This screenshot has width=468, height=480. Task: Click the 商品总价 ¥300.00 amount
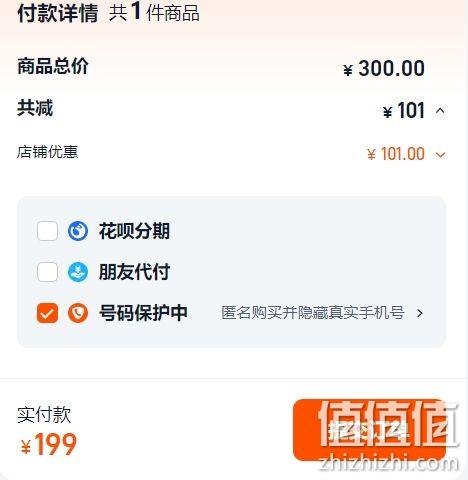pos(384,68)
